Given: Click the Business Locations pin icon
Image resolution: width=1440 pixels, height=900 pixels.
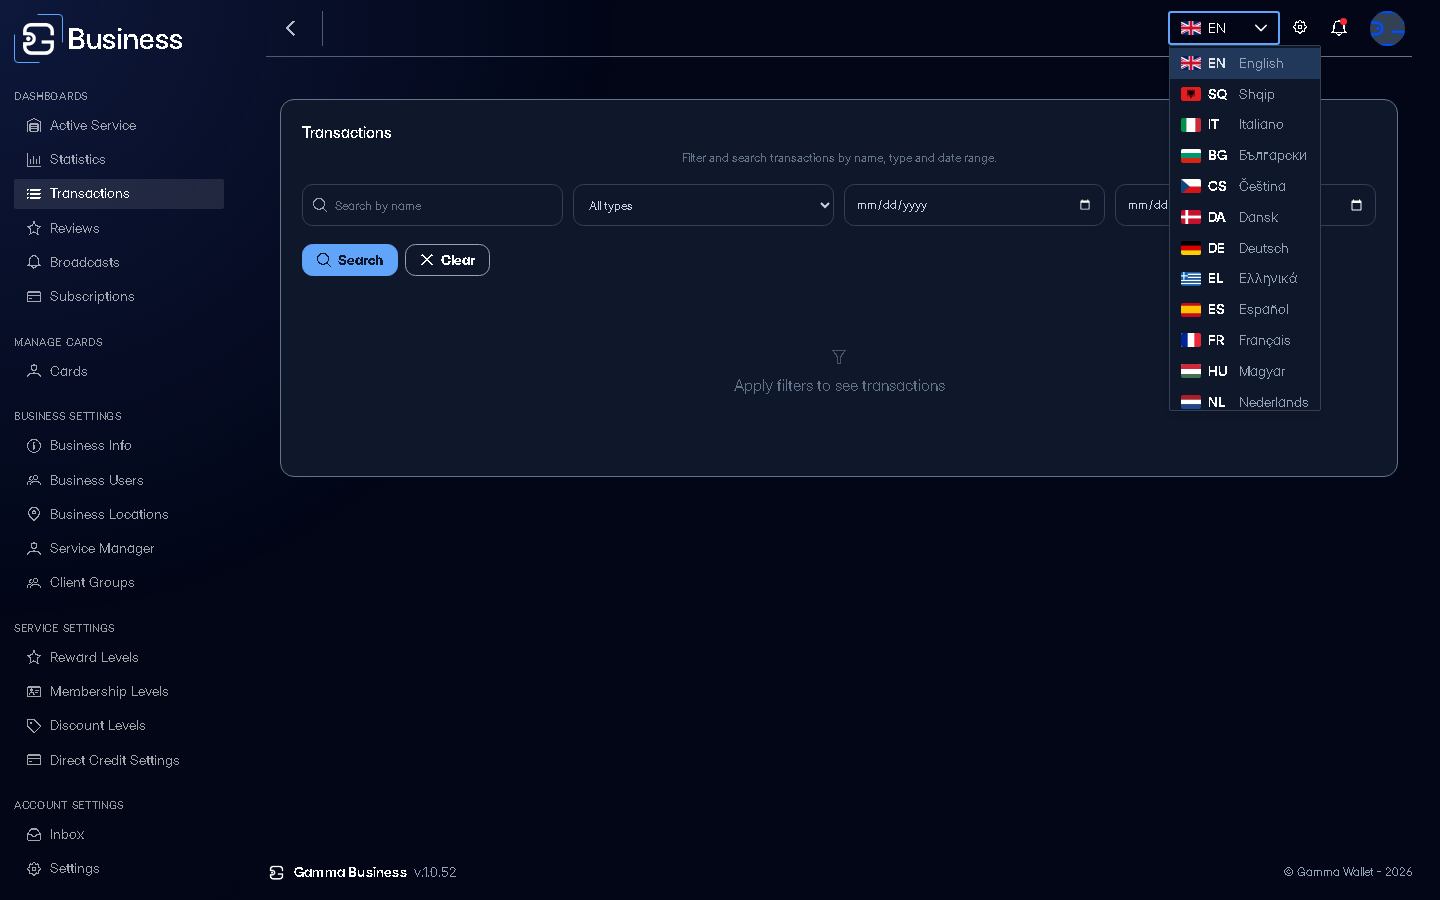Looking at the screenshot, I should [x=34, y=514].
